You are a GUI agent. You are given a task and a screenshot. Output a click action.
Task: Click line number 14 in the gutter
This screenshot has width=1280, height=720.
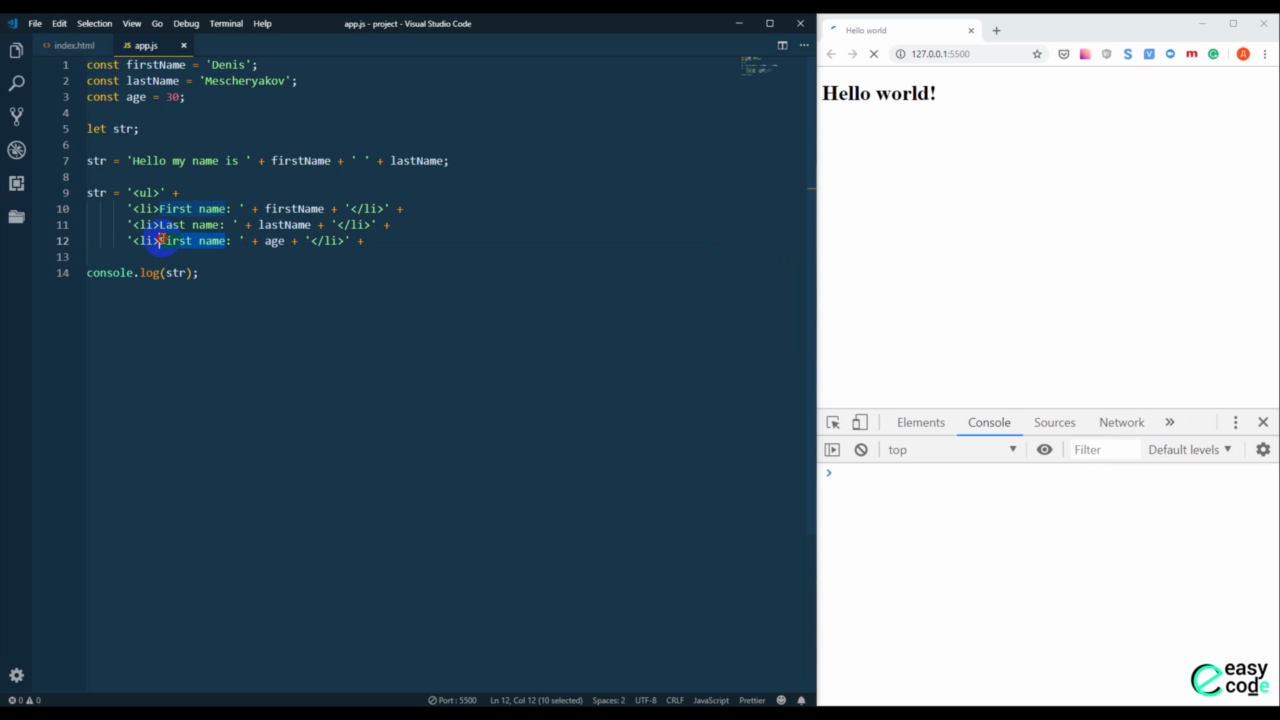coord(63,273)
